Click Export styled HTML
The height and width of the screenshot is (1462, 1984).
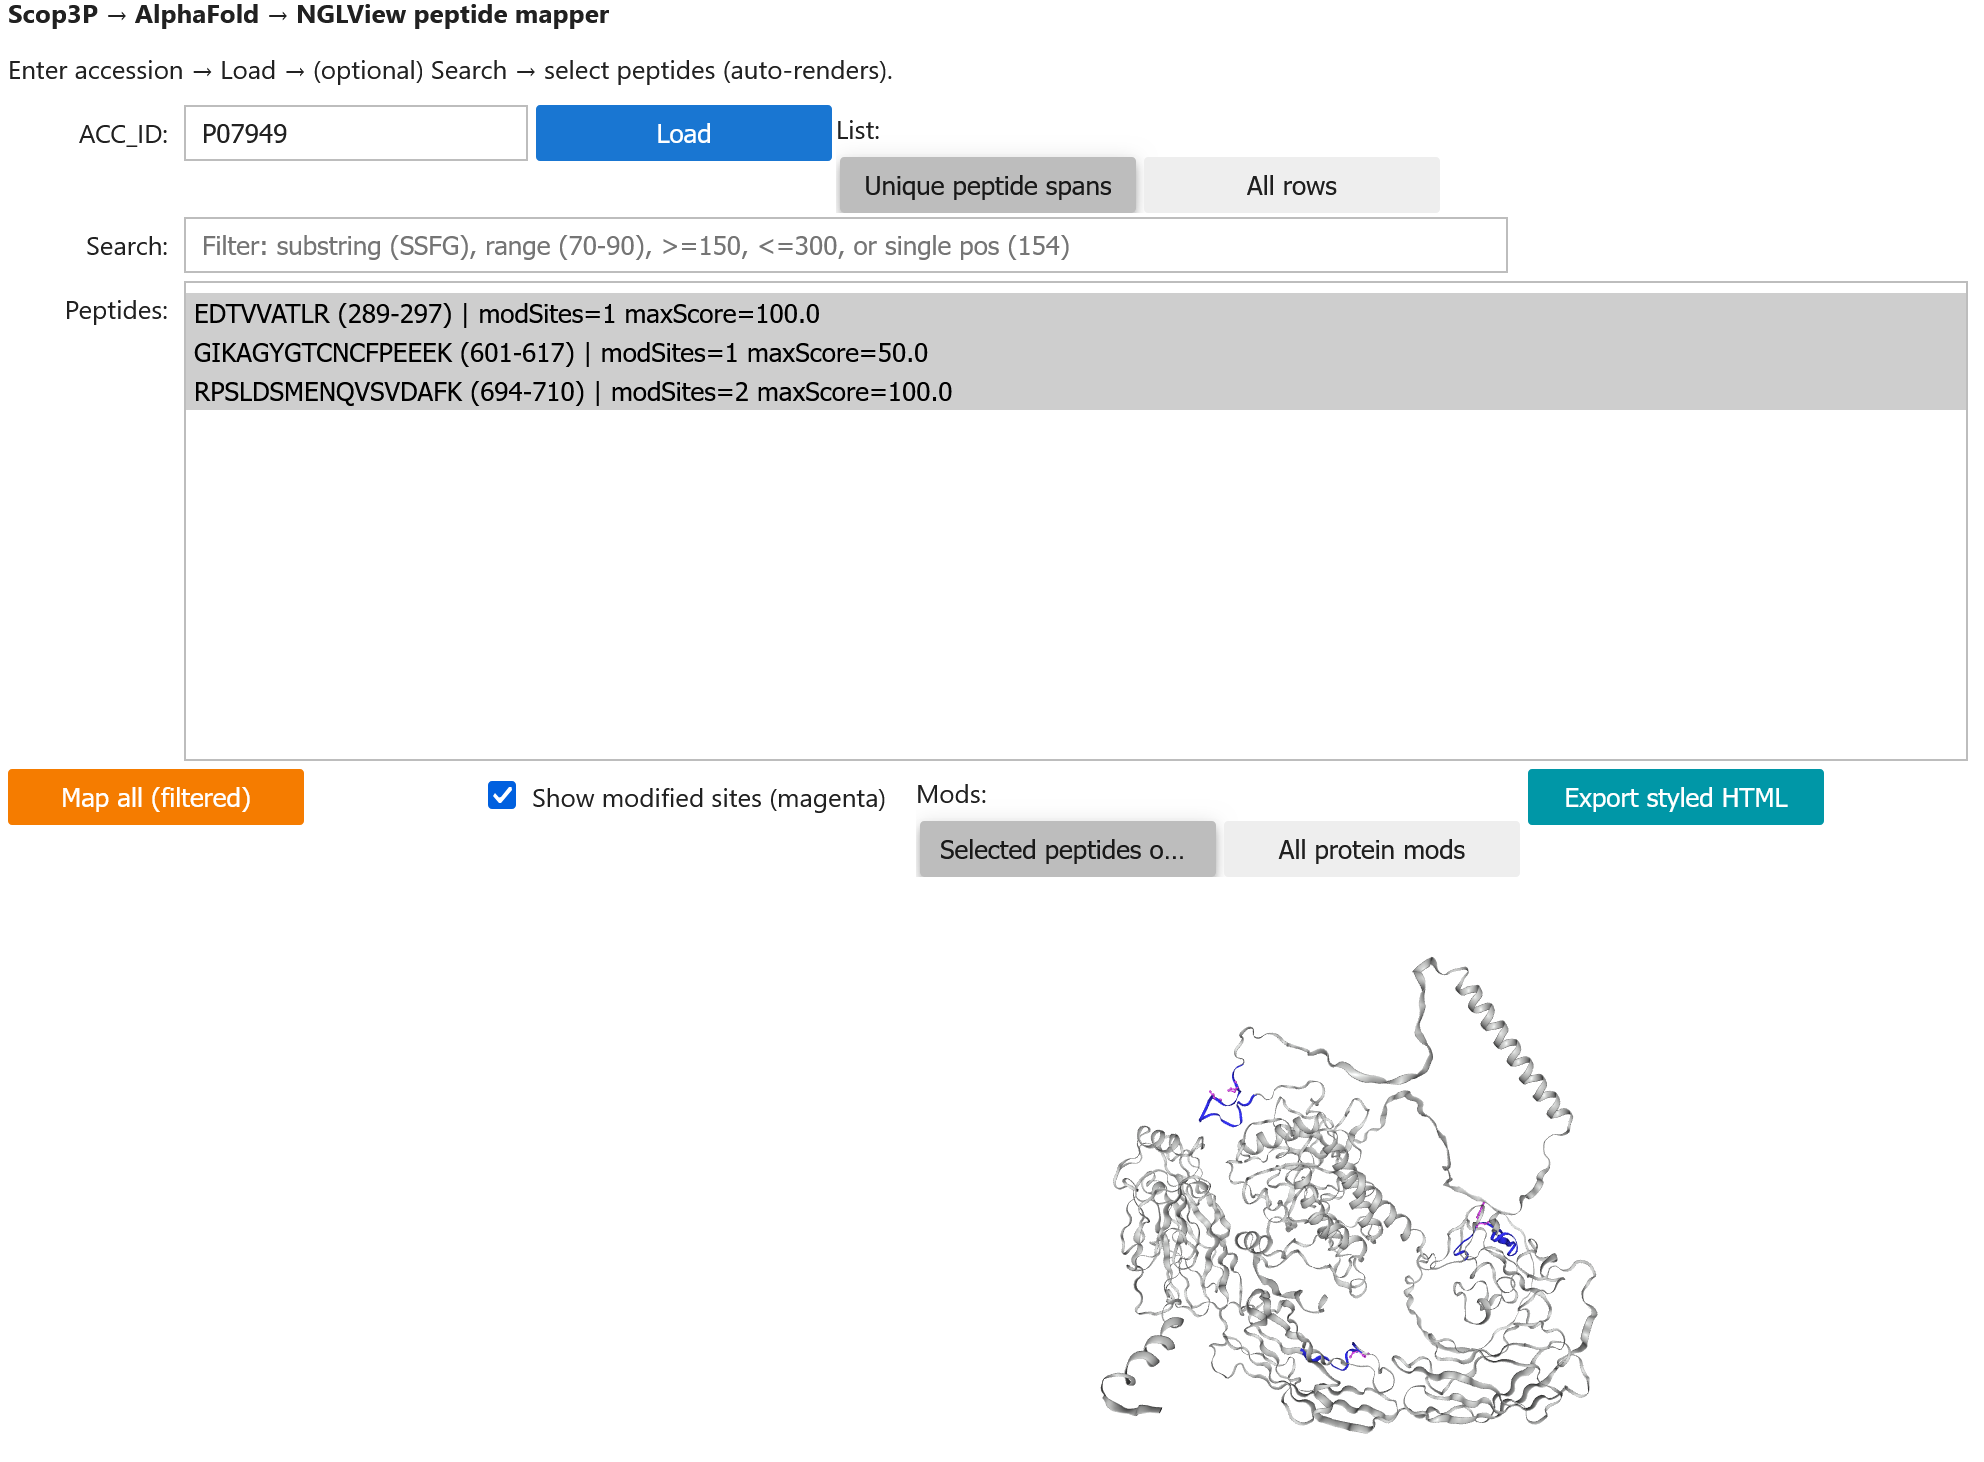click(x=1674, y=797)
